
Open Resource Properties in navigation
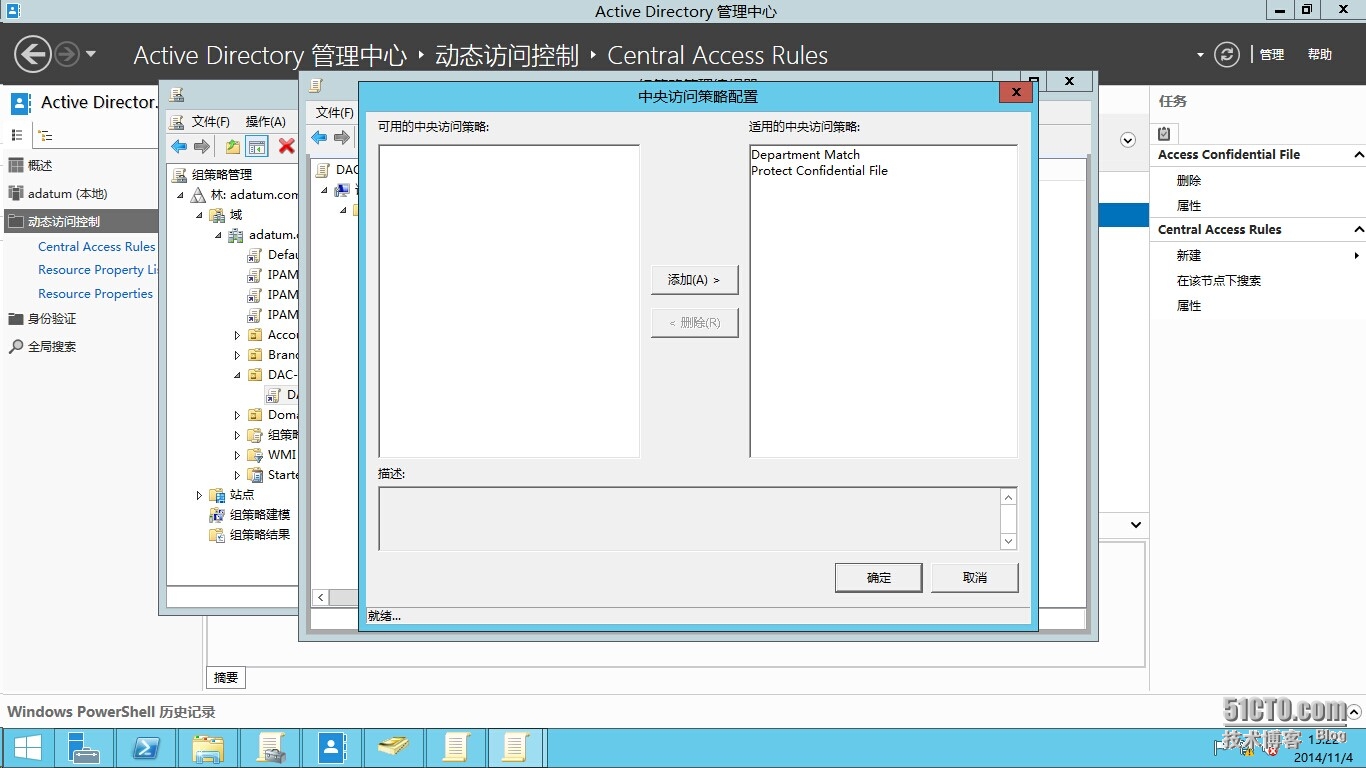95,294
